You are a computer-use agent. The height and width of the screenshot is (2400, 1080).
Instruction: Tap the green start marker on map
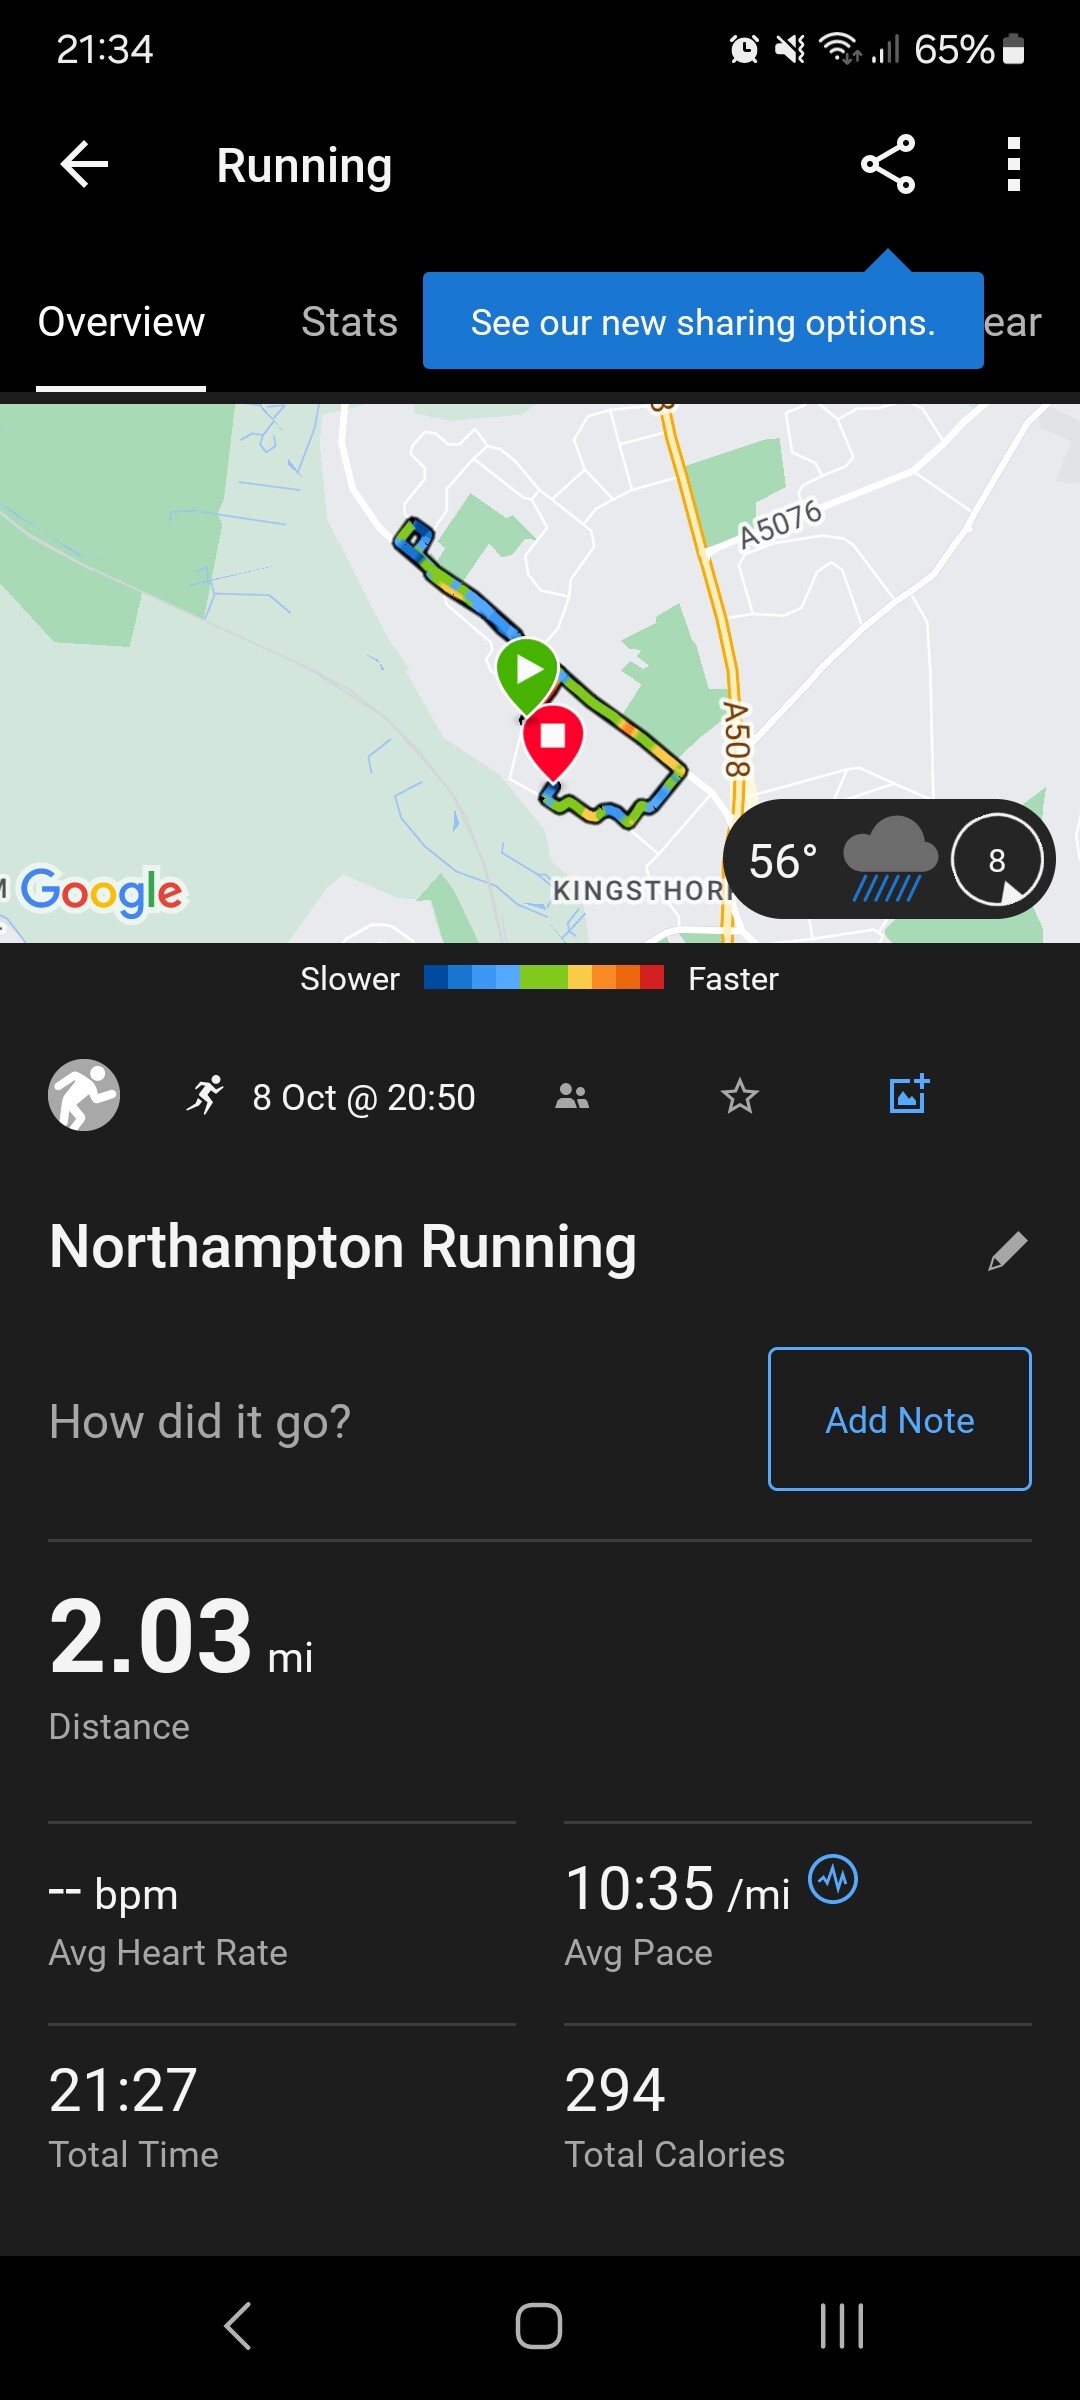click(x=527, y=670)
